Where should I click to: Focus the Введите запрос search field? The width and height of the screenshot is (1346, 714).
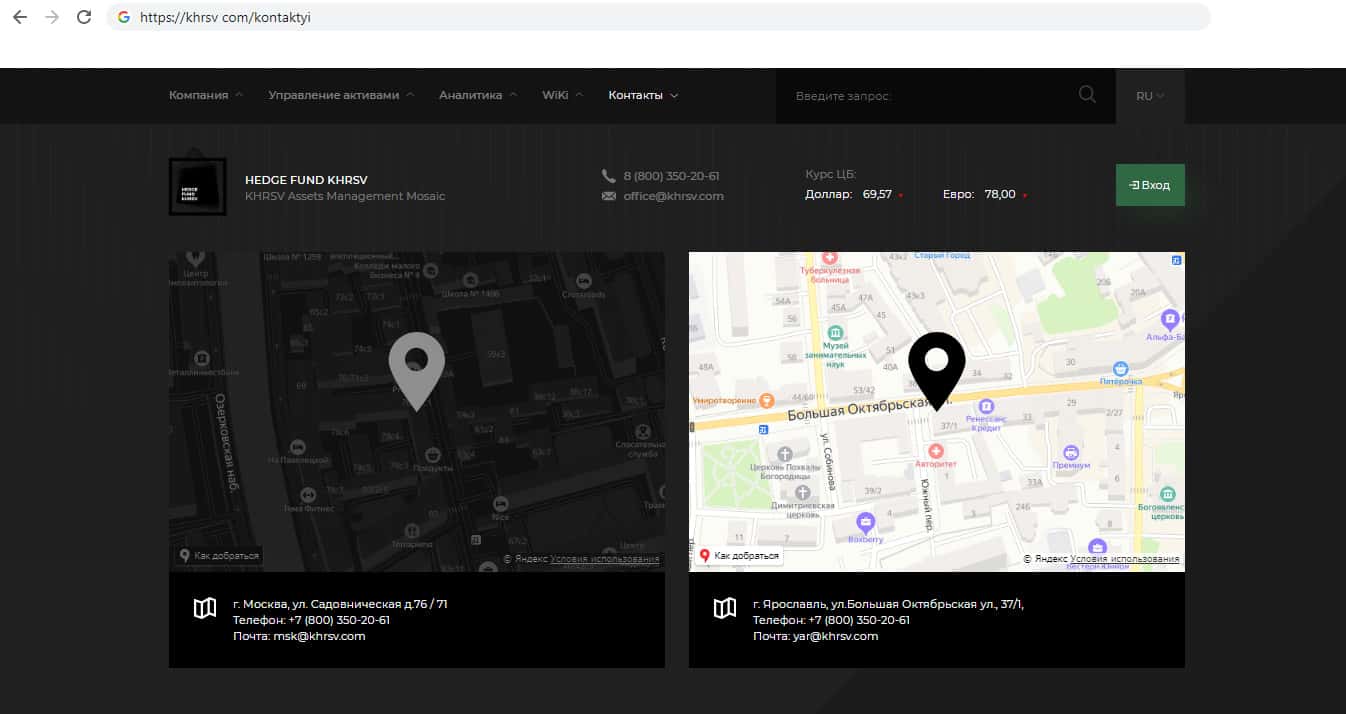[930, 96]
